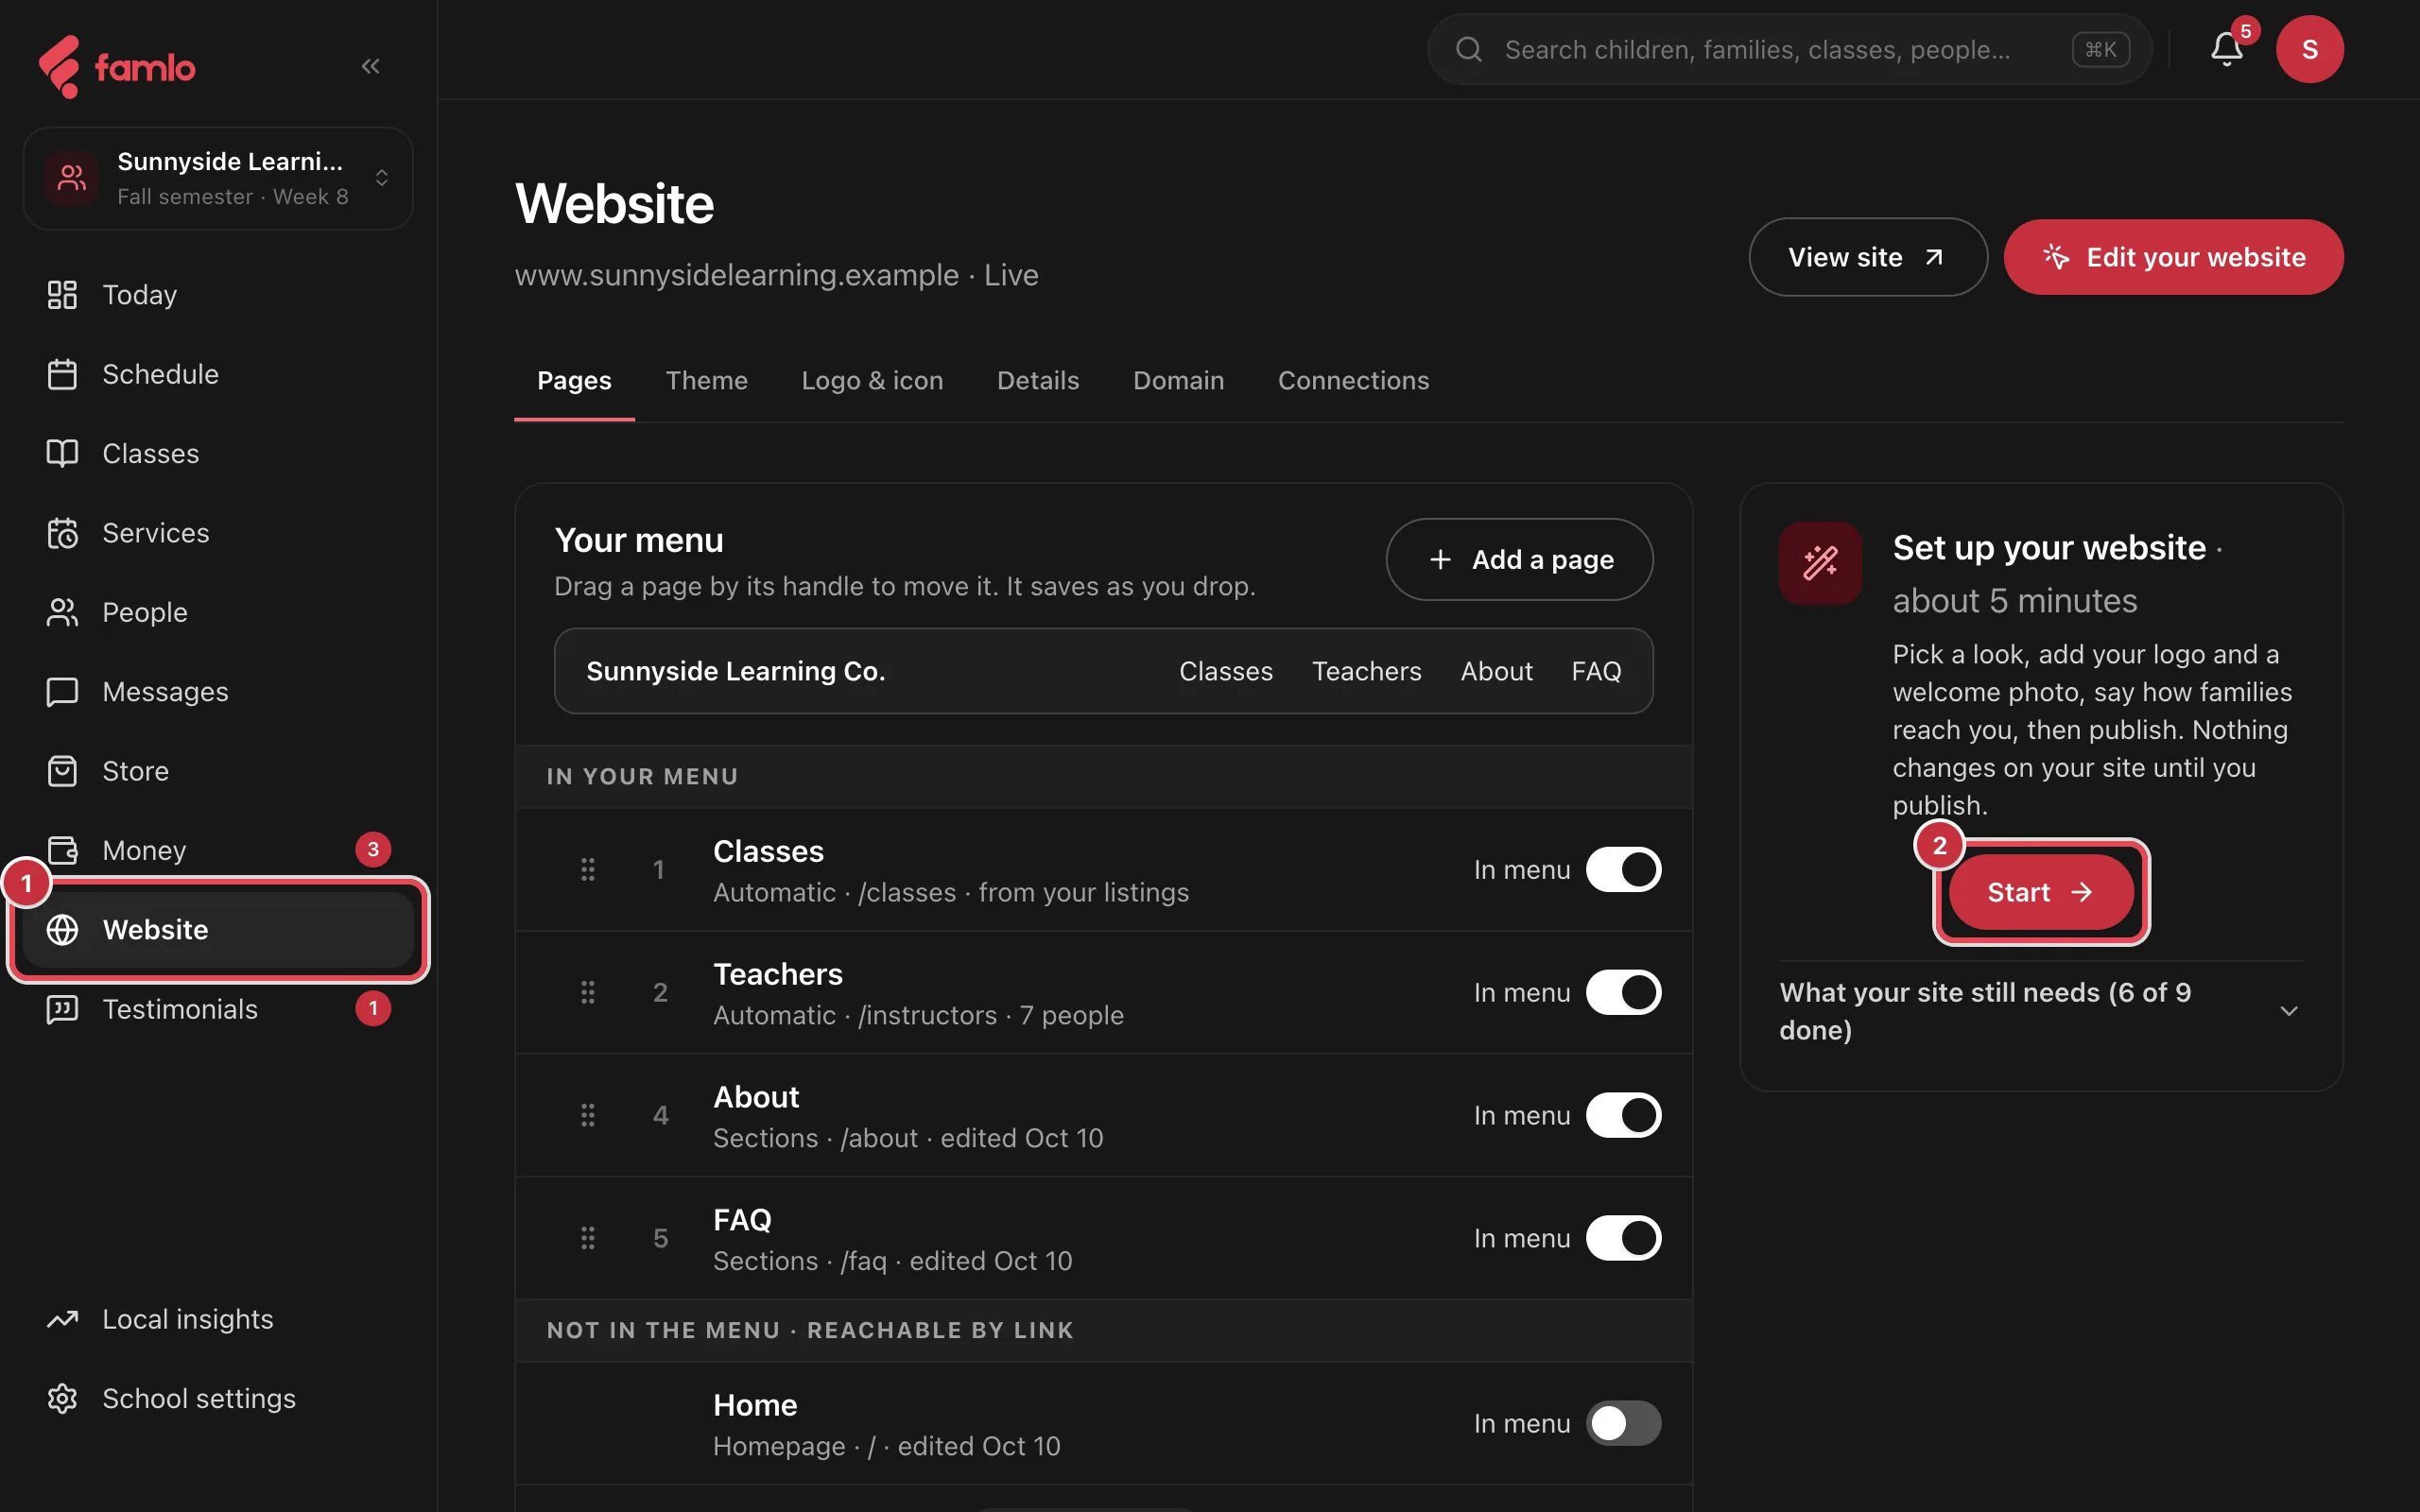Open Website in the sidebar
2420x1512 pixels.
[218, 930]
